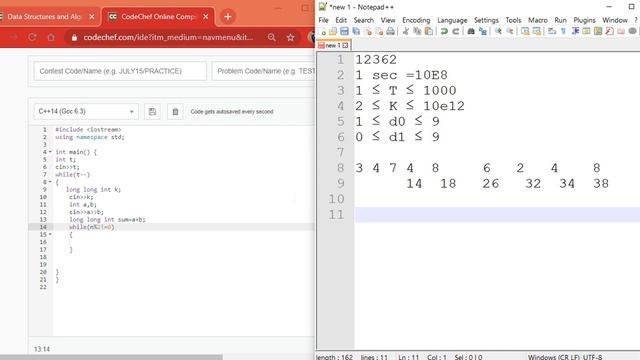
Task: Toggle the Indent guide icon in Notepad++
Action: [575, 31]
